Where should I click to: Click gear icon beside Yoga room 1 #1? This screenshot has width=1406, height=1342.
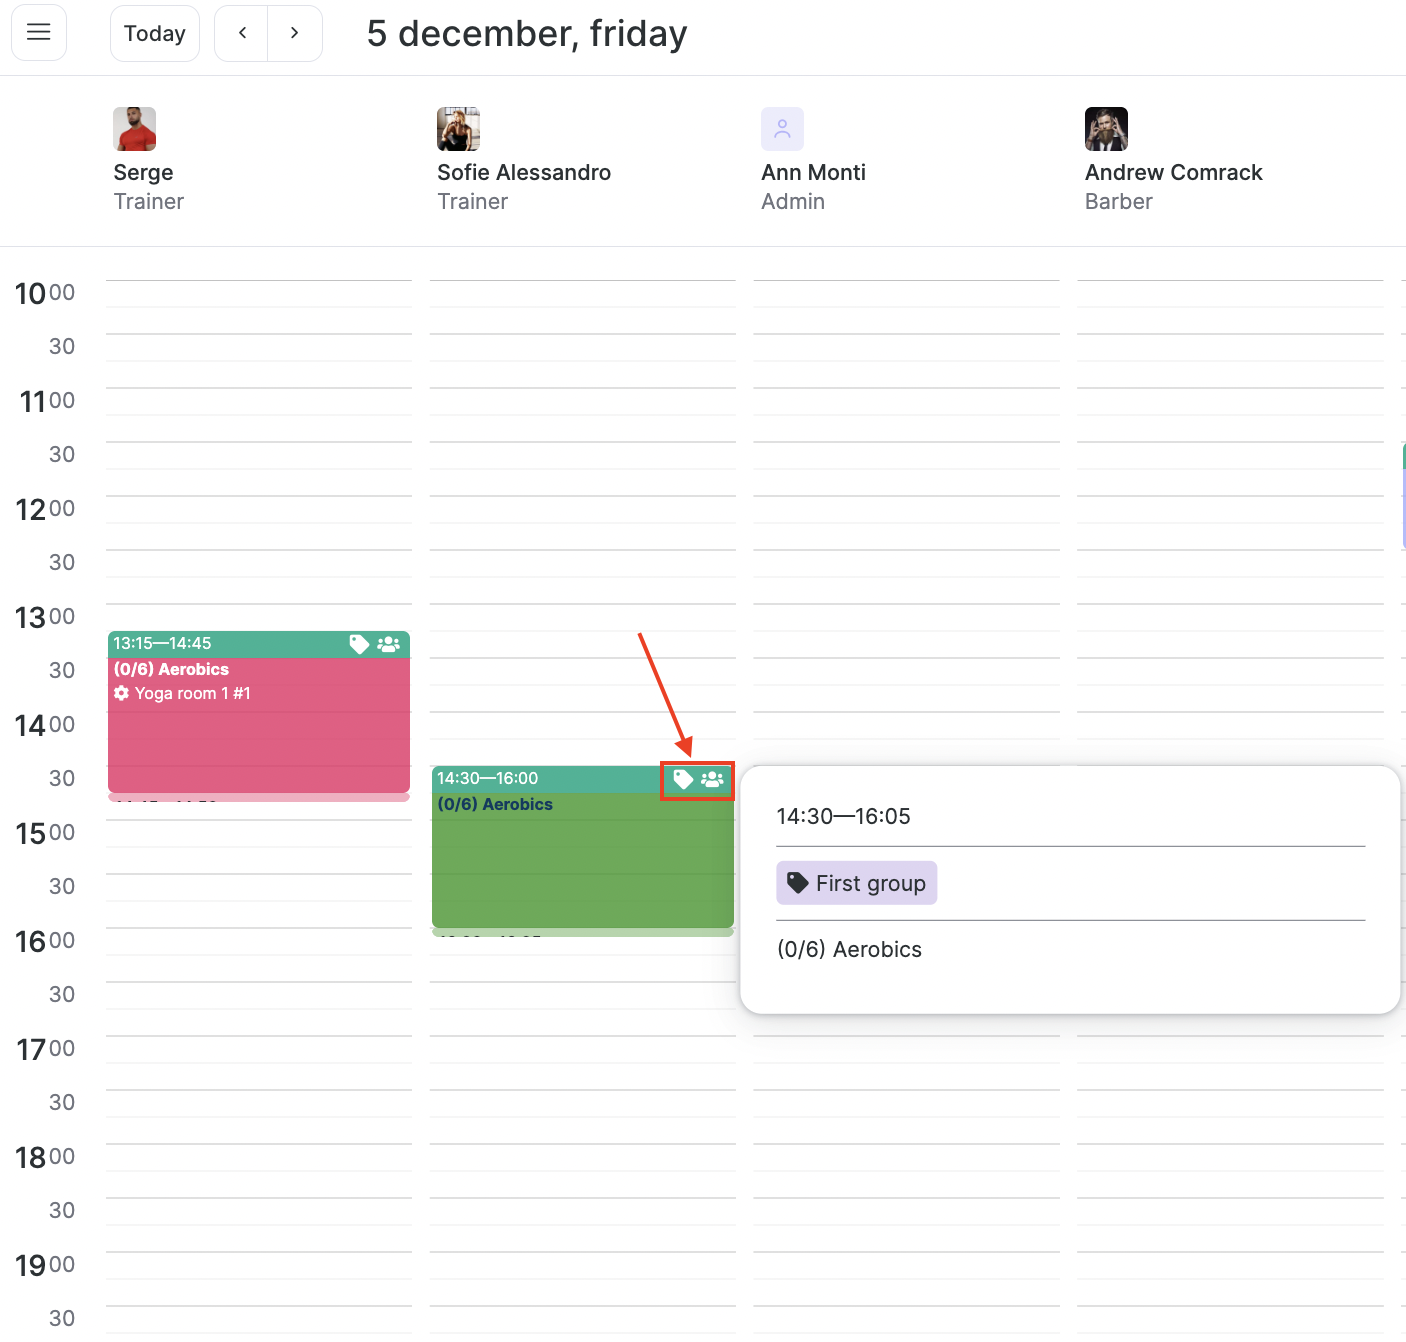[122, 693]
